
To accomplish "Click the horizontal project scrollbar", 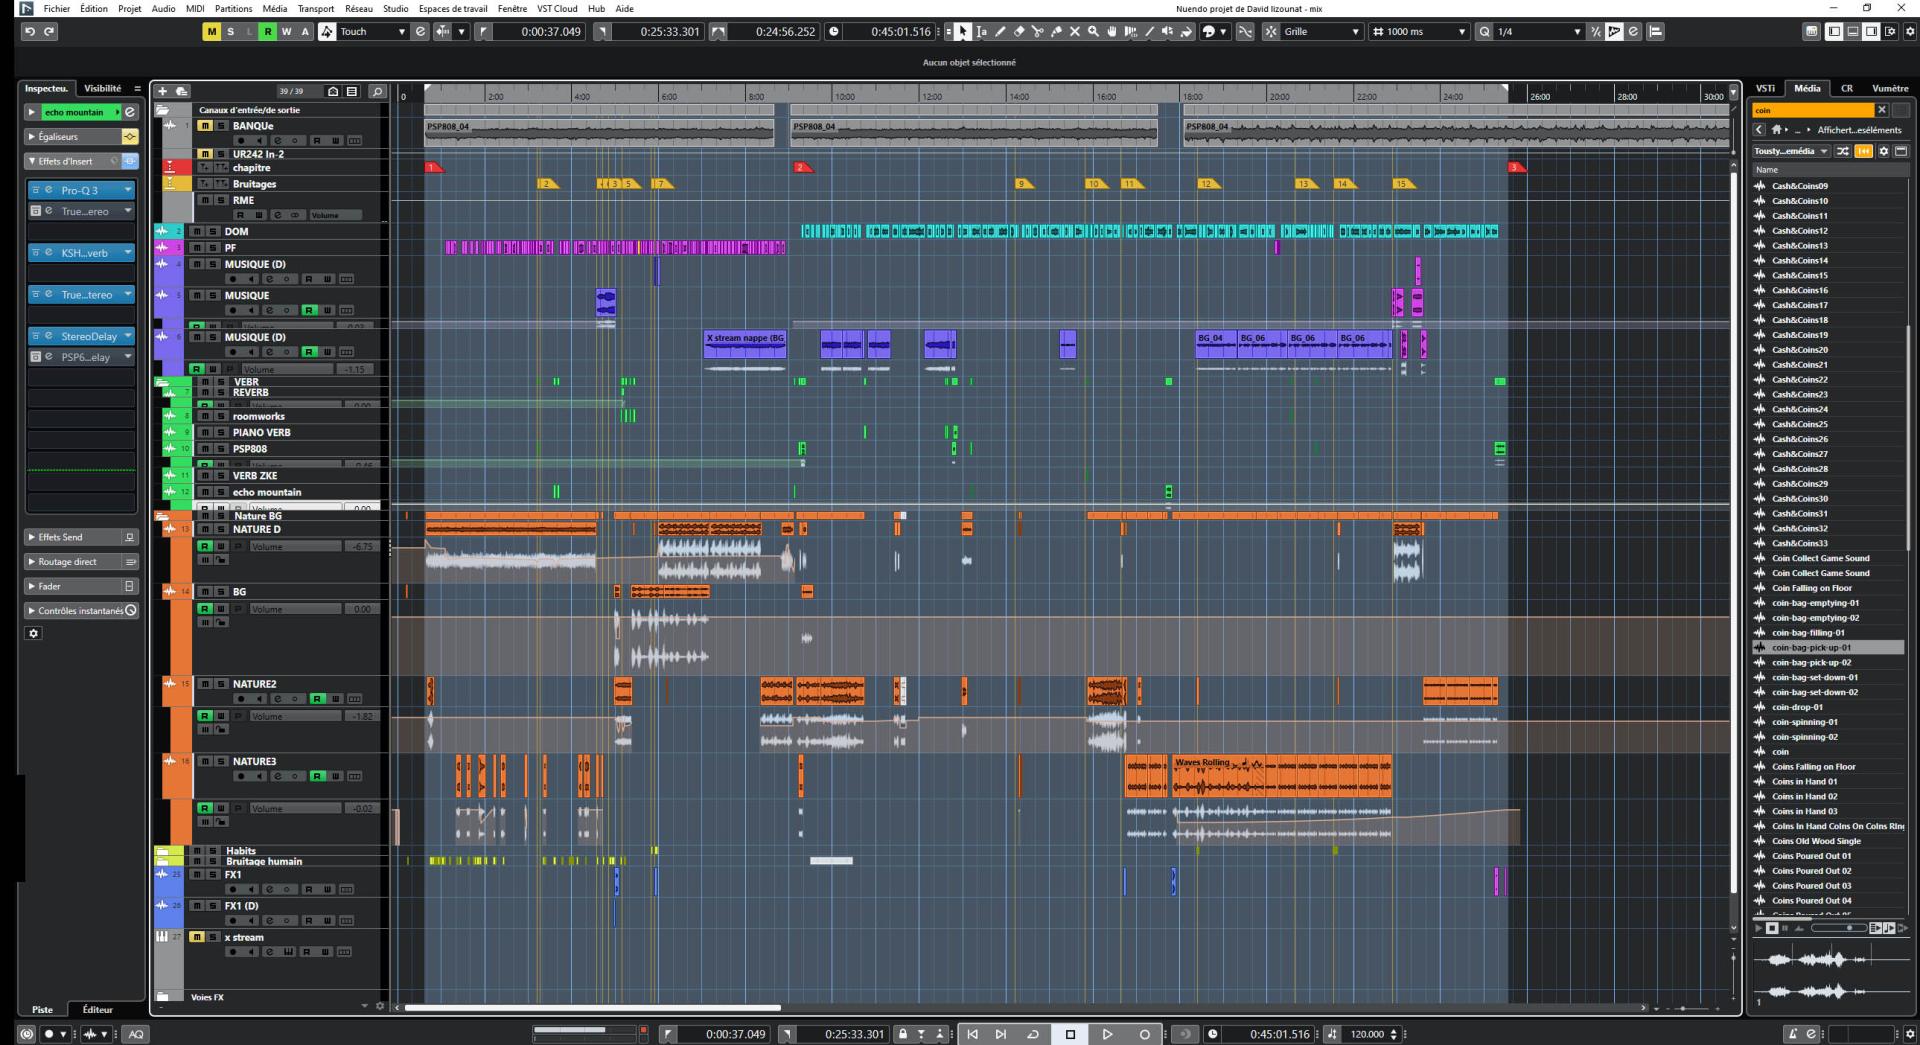I will pos(592,1007).
